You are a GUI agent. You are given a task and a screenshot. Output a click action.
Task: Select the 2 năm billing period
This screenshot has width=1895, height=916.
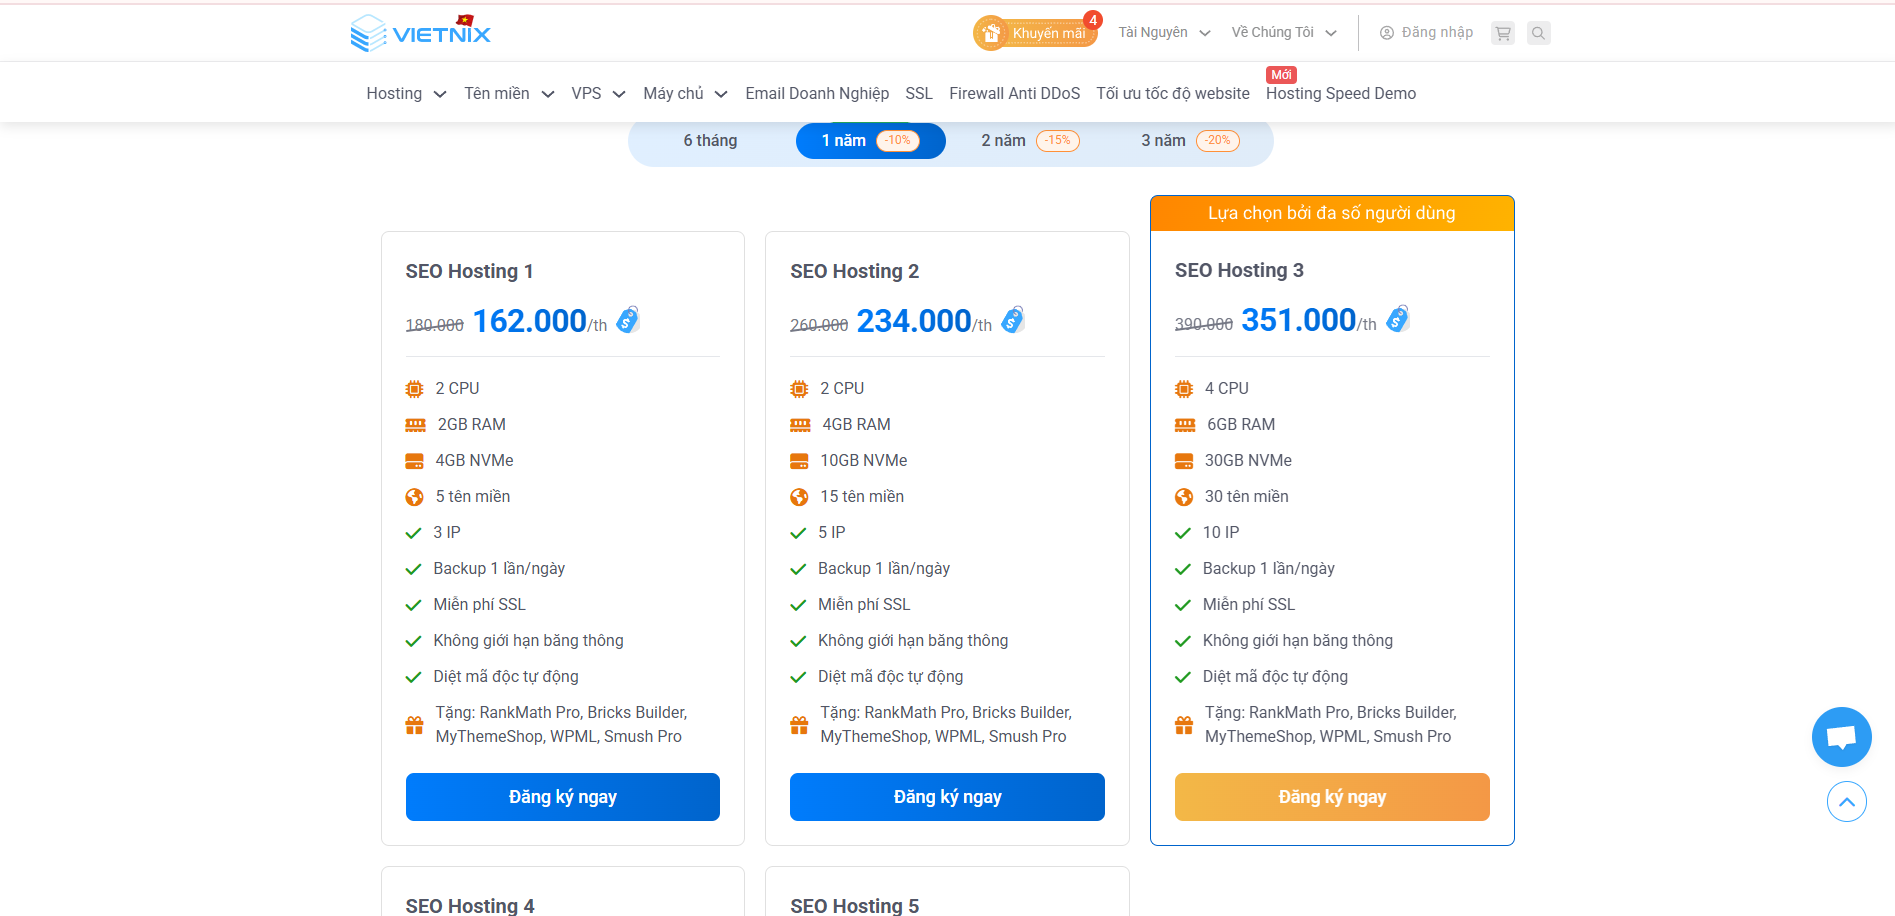click(x=1029, y=141)
